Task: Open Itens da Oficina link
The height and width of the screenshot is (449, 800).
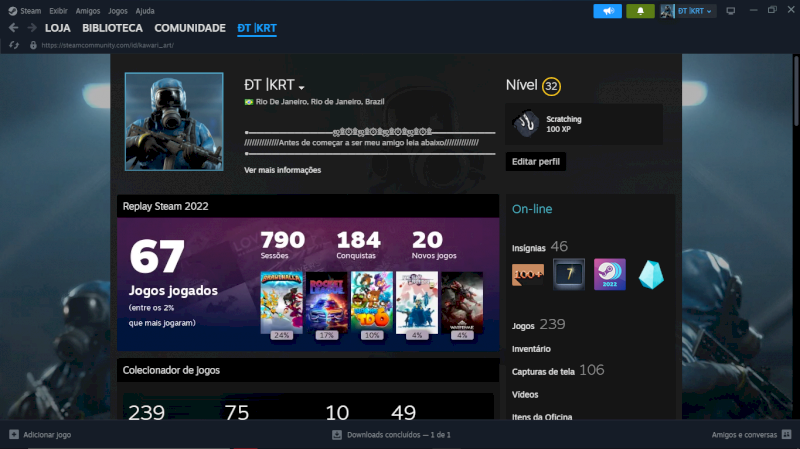Action: pos(542,416)
